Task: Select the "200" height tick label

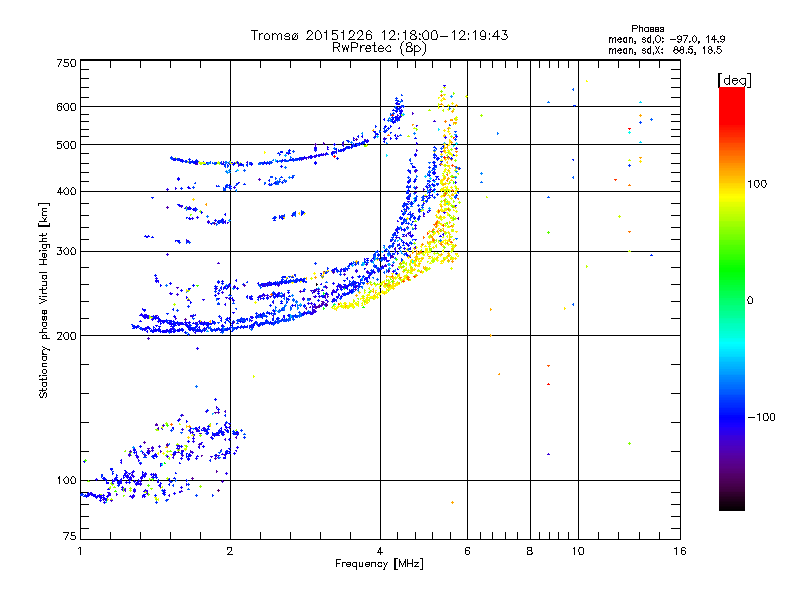Action: coord(66,336)
